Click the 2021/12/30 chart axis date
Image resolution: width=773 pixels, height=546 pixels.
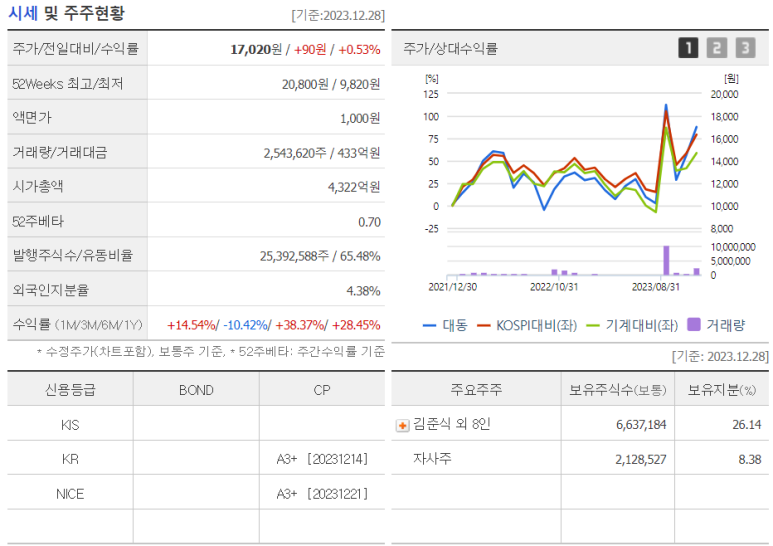pyautogui.click(x=453, y=287)
